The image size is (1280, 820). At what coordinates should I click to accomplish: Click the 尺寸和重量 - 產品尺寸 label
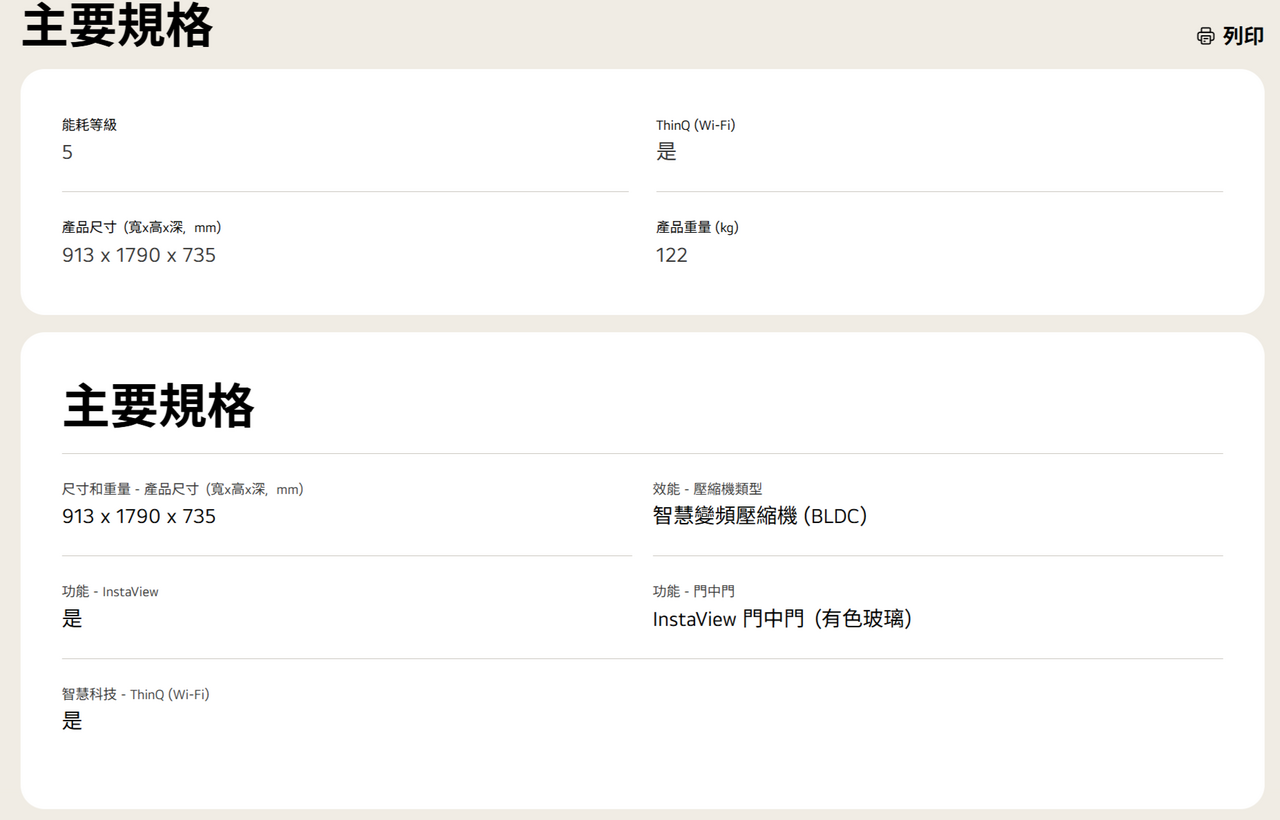[x=182, y=489]
